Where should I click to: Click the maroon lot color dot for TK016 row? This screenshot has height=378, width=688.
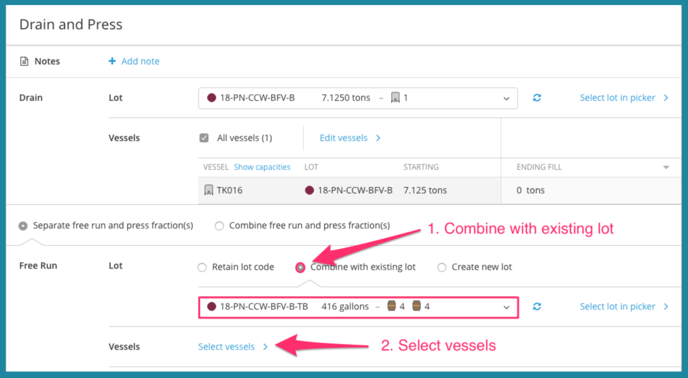coord(309,190)
